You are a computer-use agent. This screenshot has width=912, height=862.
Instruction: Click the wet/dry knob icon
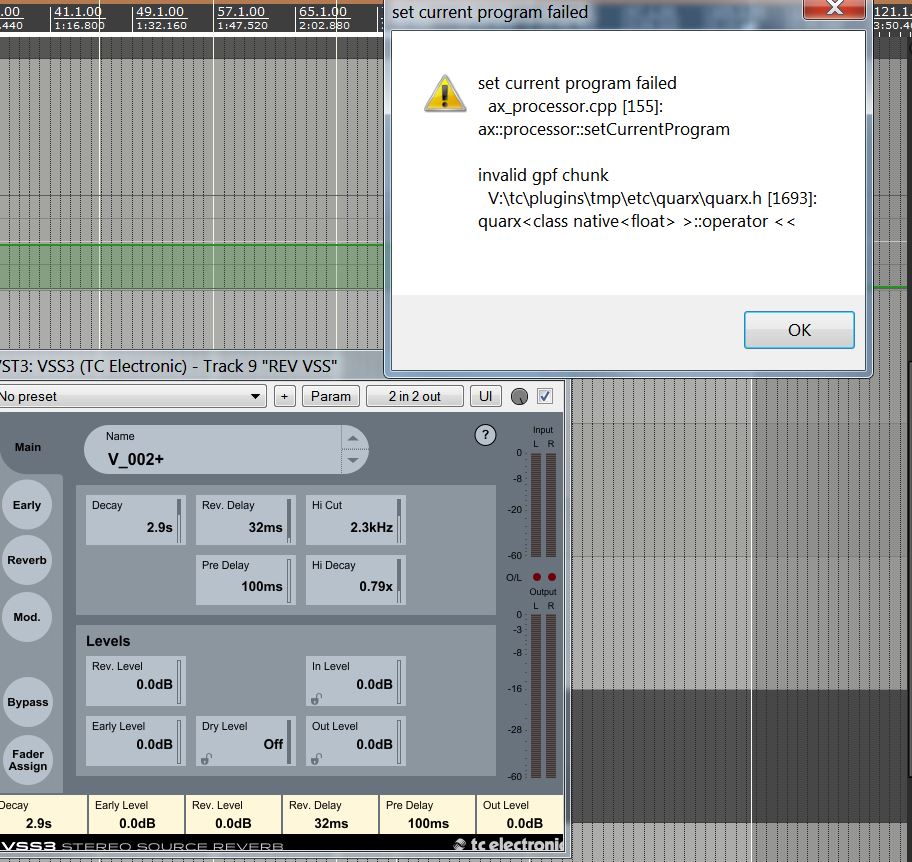click(519, 397)
